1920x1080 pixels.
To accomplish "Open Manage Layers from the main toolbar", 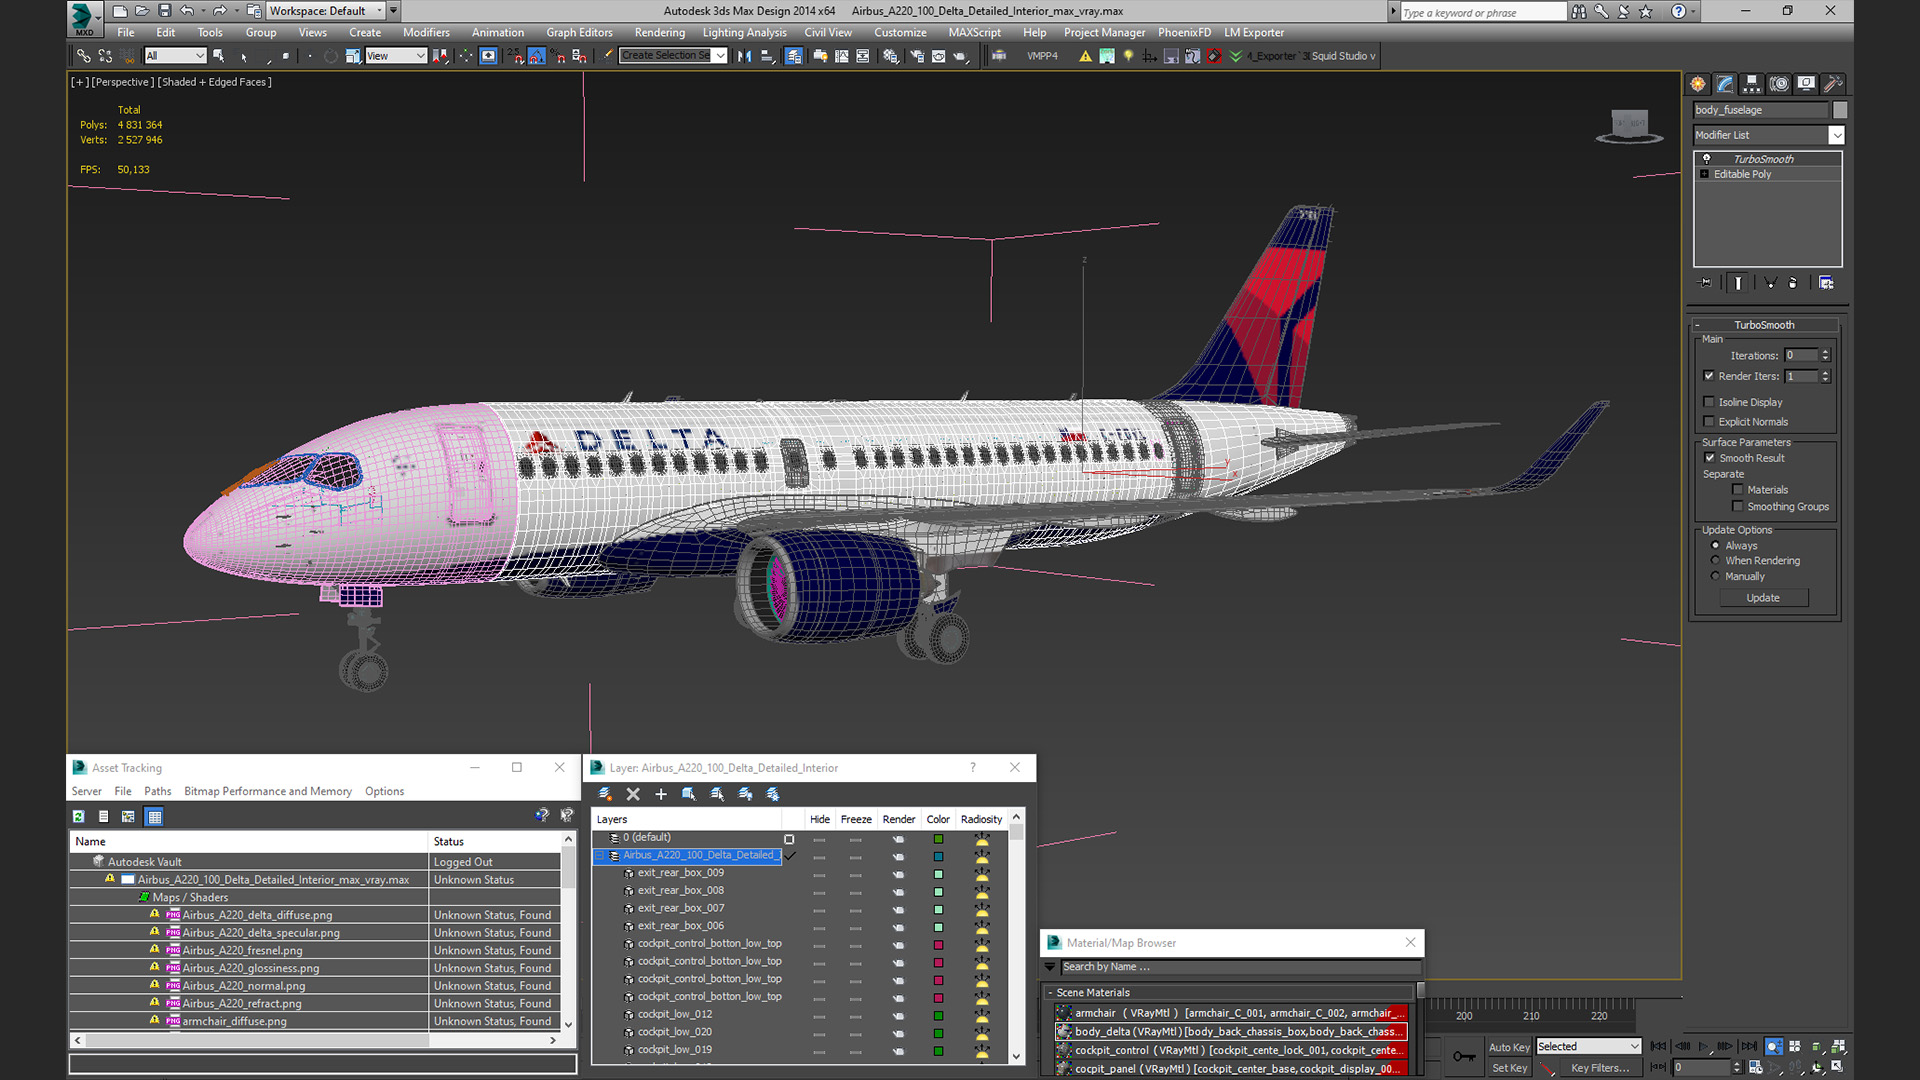I will point(793,56).
